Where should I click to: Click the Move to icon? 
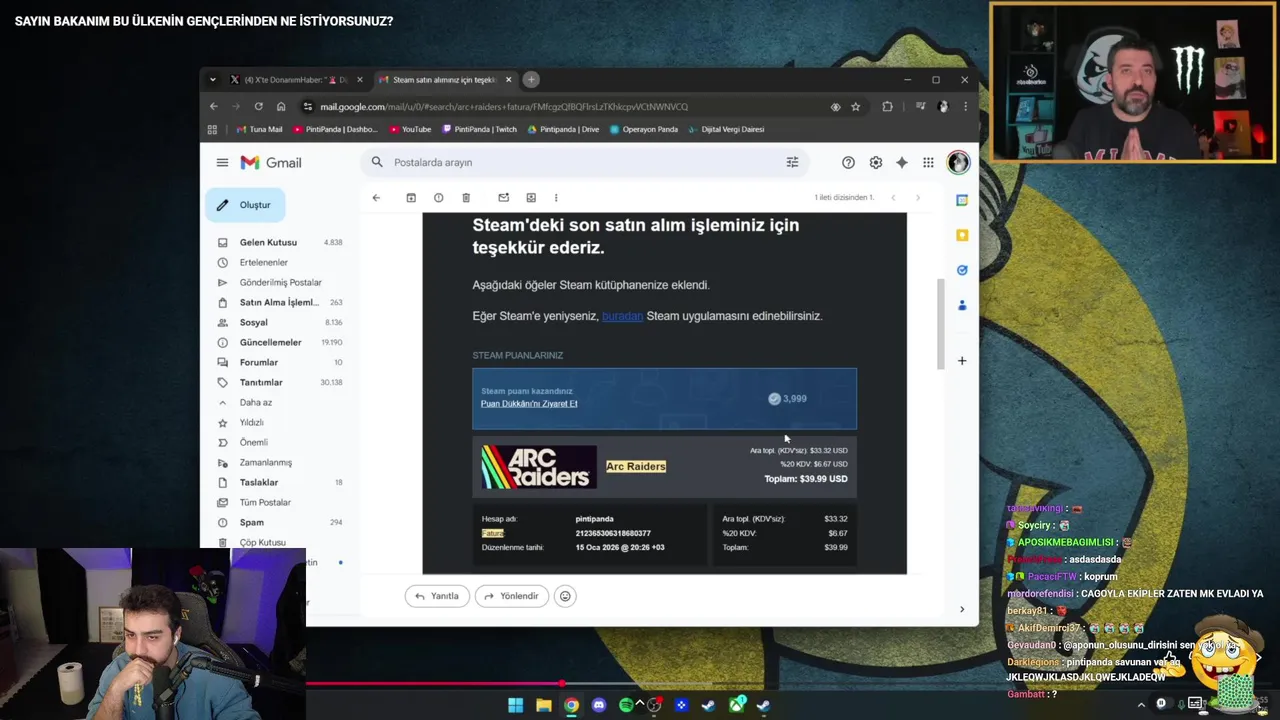tap(531, 197)
